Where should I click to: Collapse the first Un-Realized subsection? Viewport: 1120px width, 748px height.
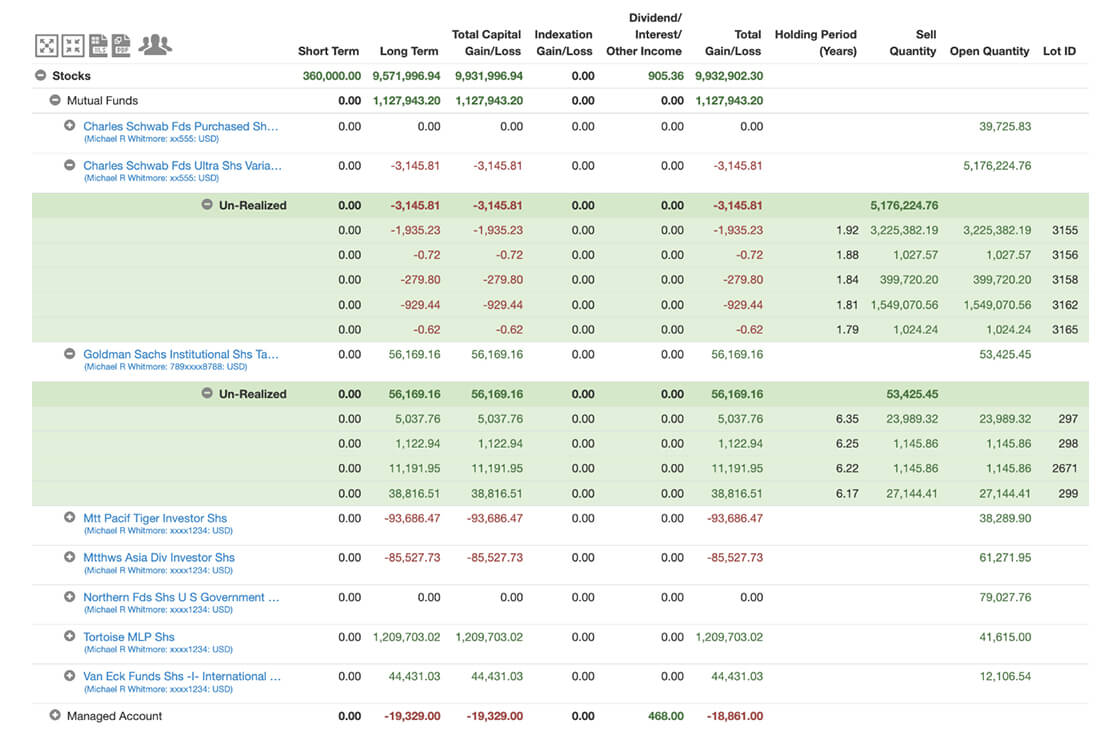(x=207, y=205)
